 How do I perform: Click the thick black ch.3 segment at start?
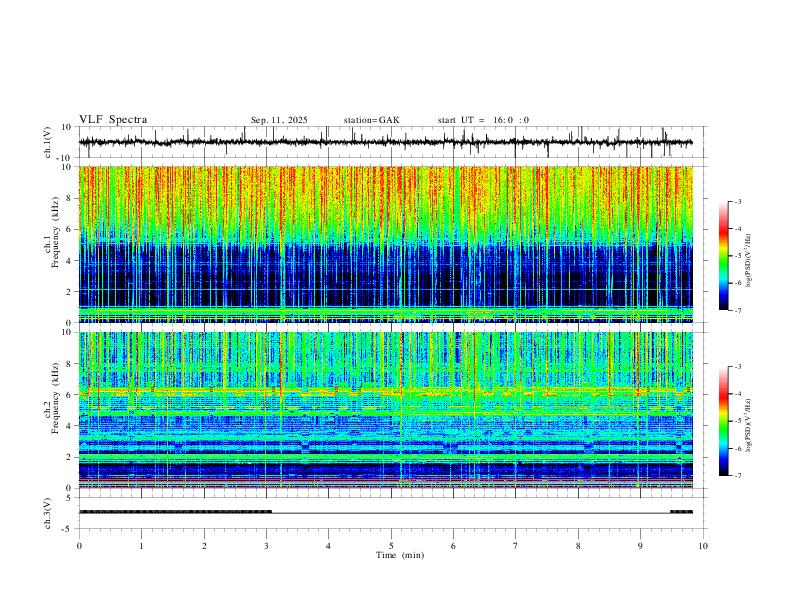coord(175,512)
